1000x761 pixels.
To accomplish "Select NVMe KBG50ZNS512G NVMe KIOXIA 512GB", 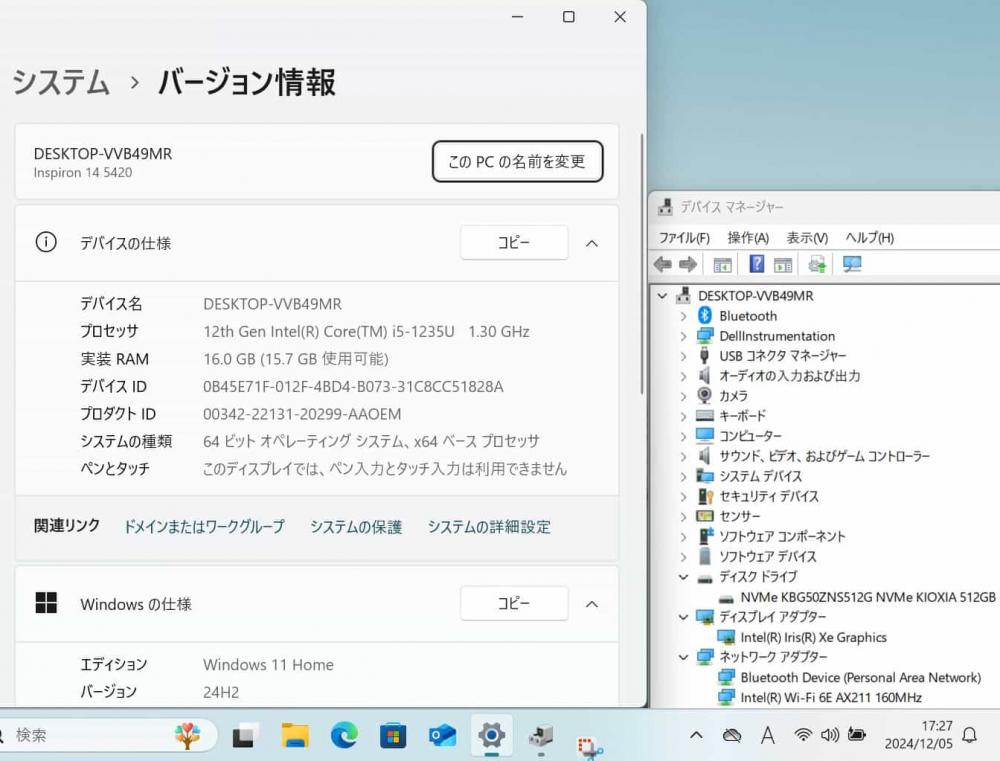I will 867,597.
